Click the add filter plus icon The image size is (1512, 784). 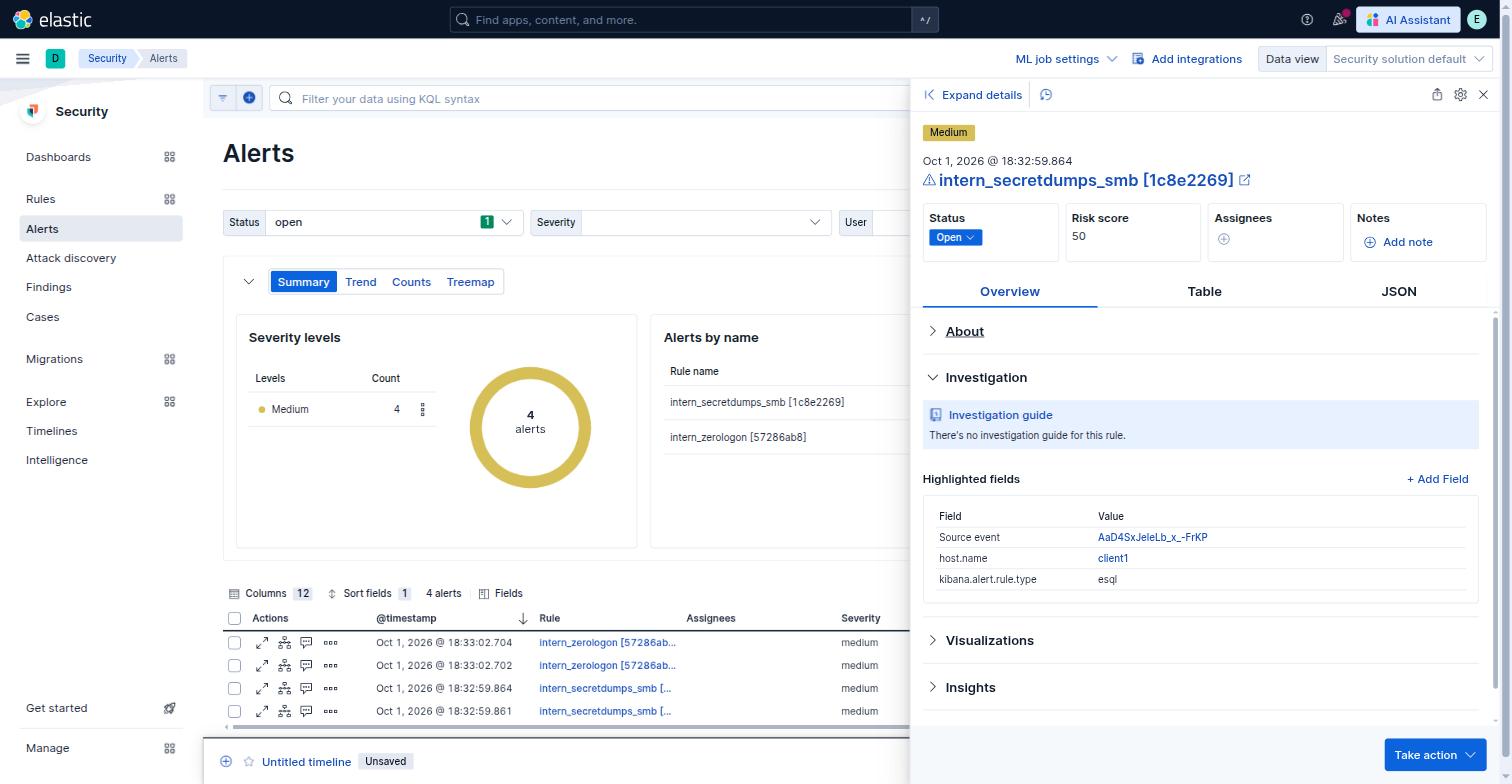[249, 98]
